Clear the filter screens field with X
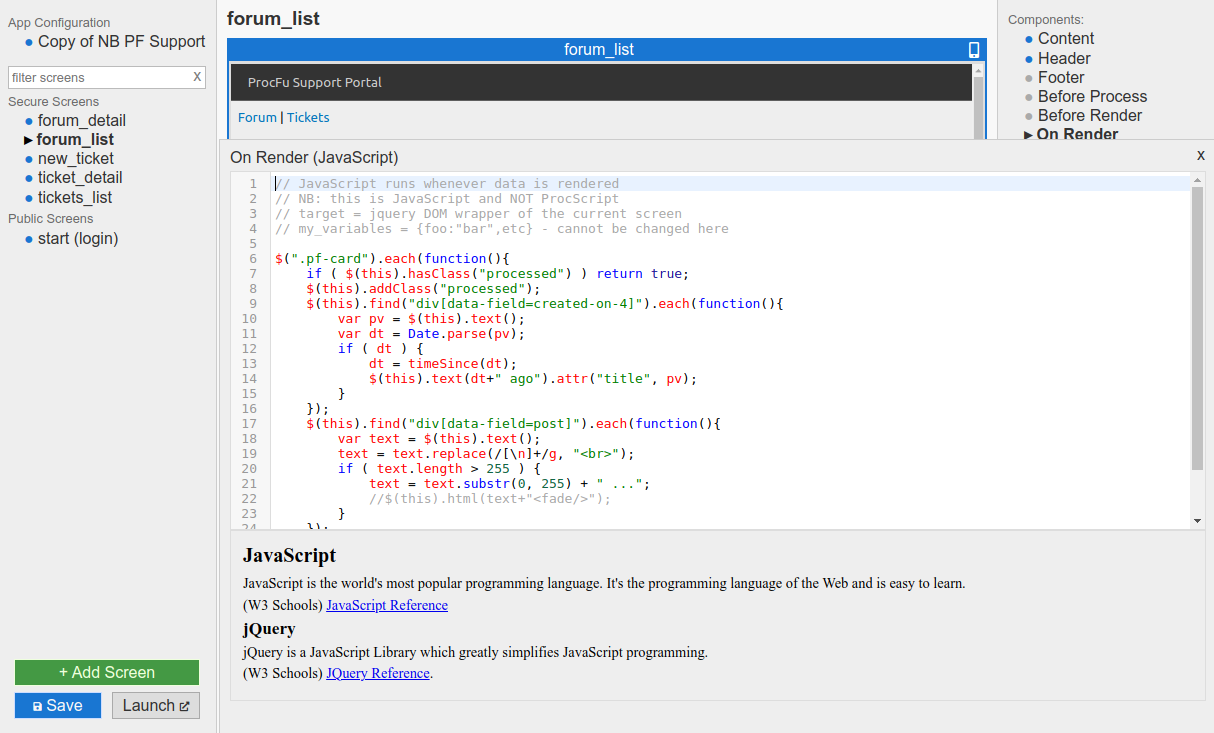 [197, 77]
